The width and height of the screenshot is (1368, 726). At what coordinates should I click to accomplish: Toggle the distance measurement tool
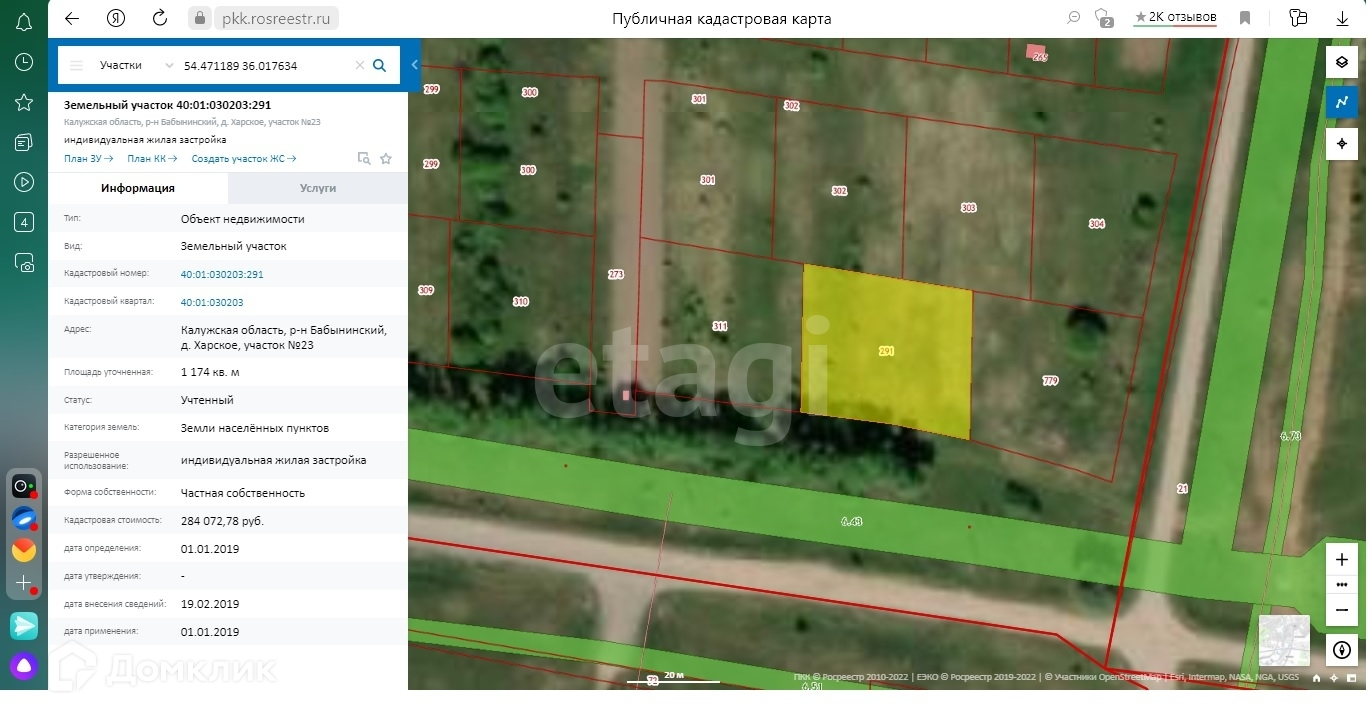point(1342,102)
